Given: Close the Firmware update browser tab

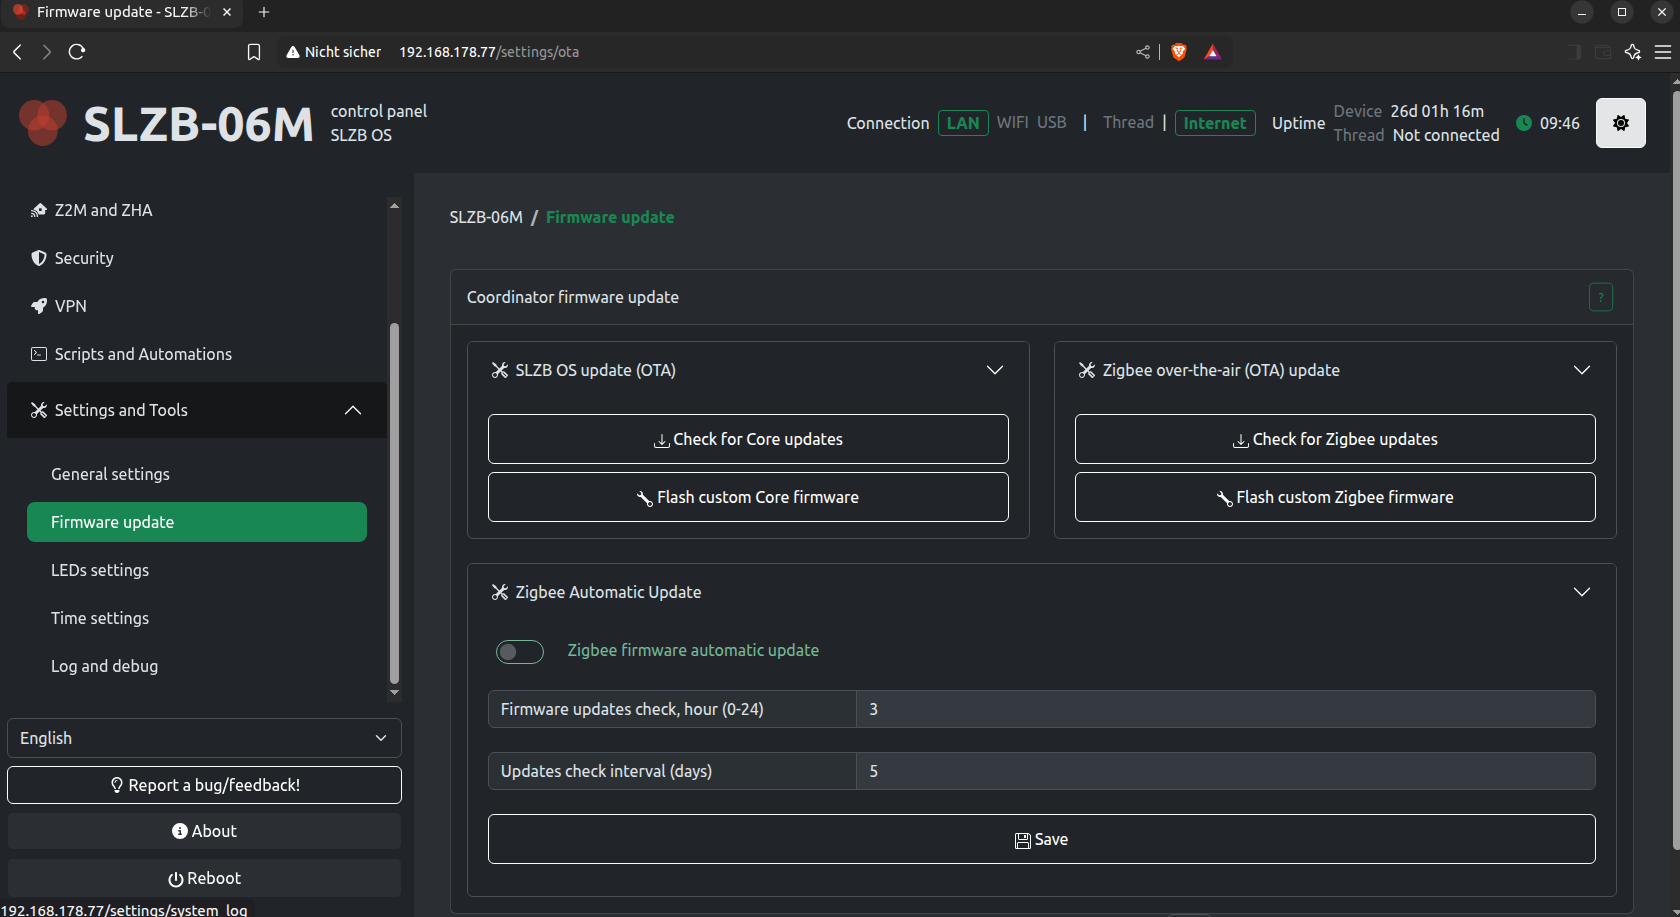Looking at the screenshot, I should 227,12.
